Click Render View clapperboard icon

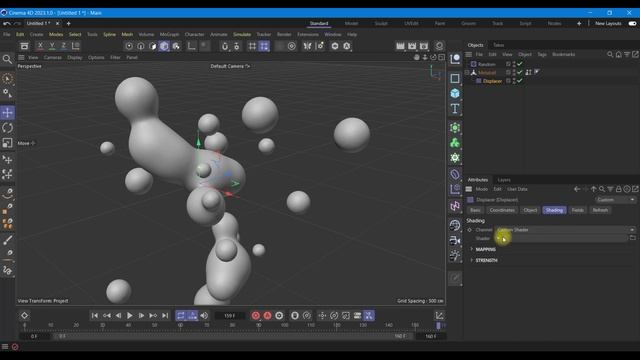[400, 46]
